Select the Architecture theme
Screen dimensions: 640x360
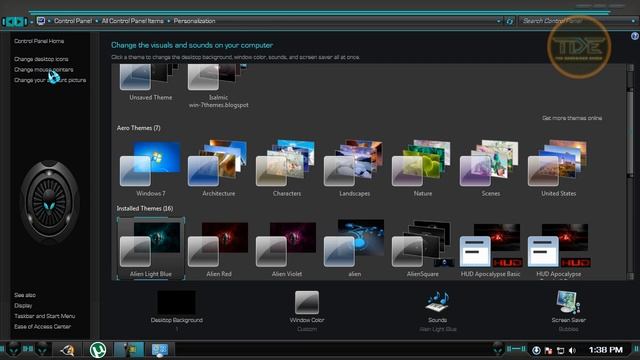click(218, 169)
